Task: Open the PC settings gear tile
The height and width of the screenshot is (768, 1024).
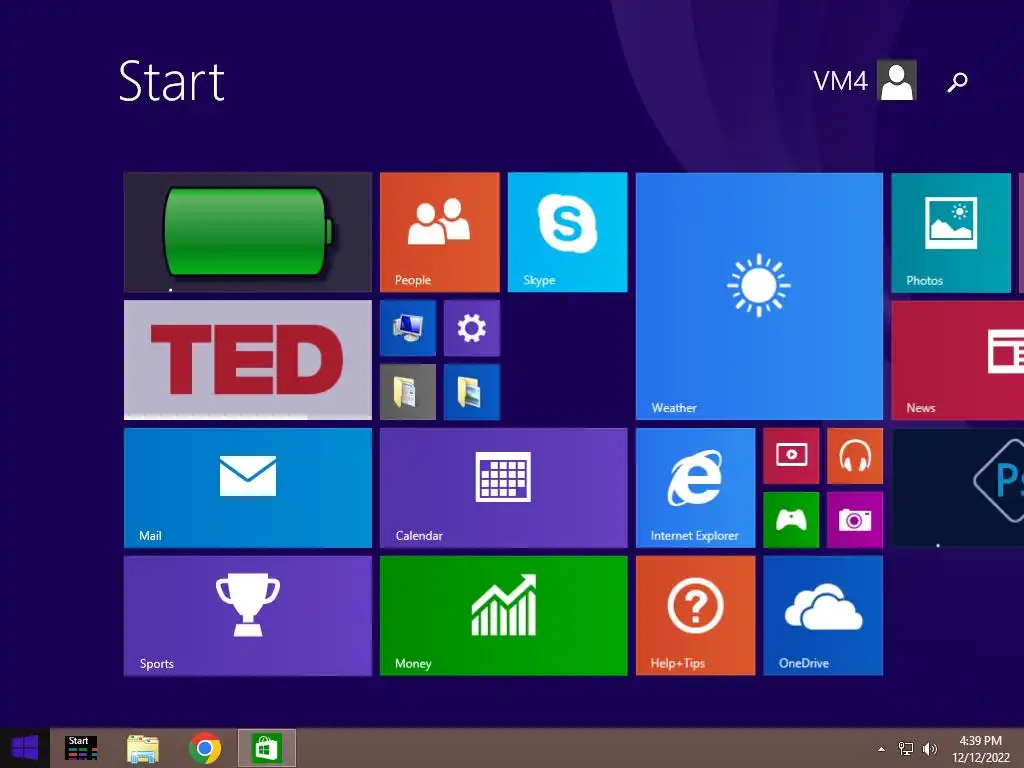Action: click(472, 328)
